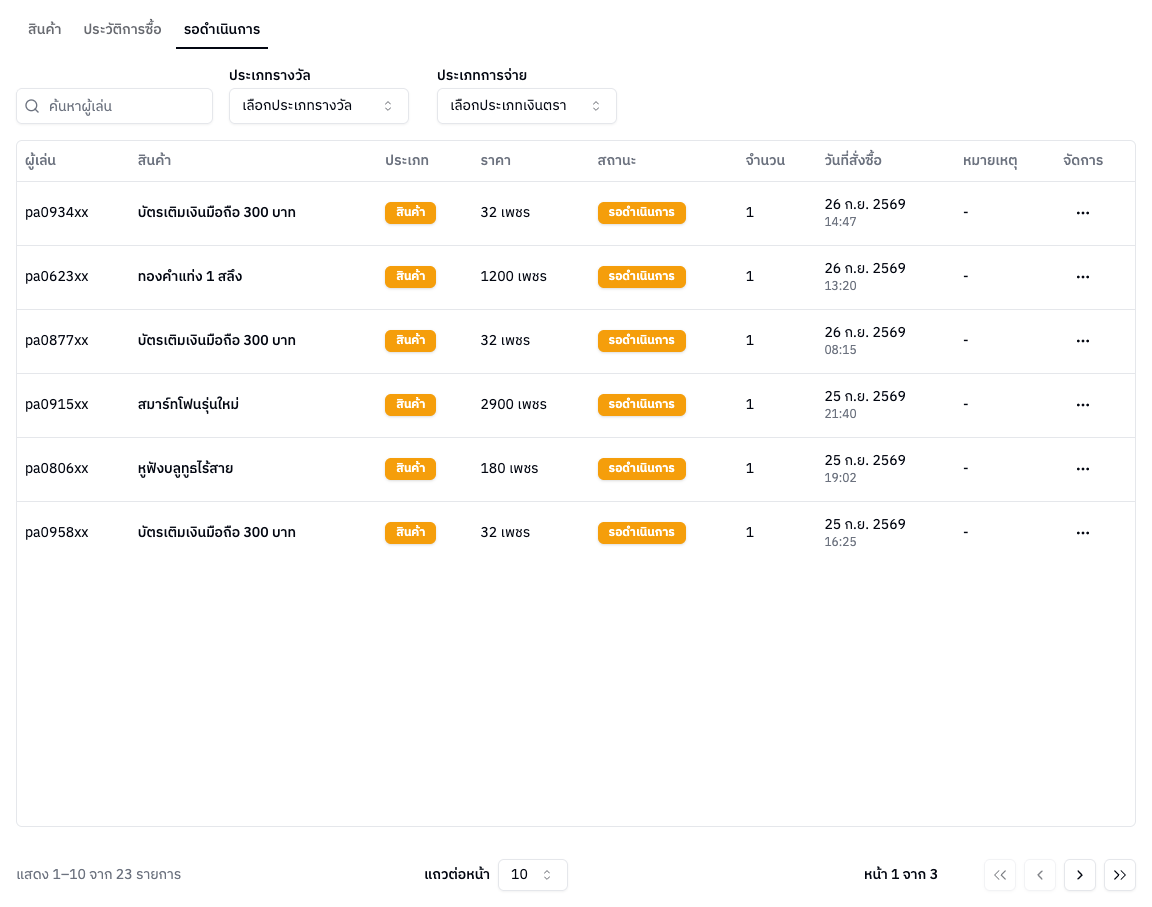Open actions menu for player pa0623xx
This screenshot has height=907, width=1152.
pos(1082,277)
